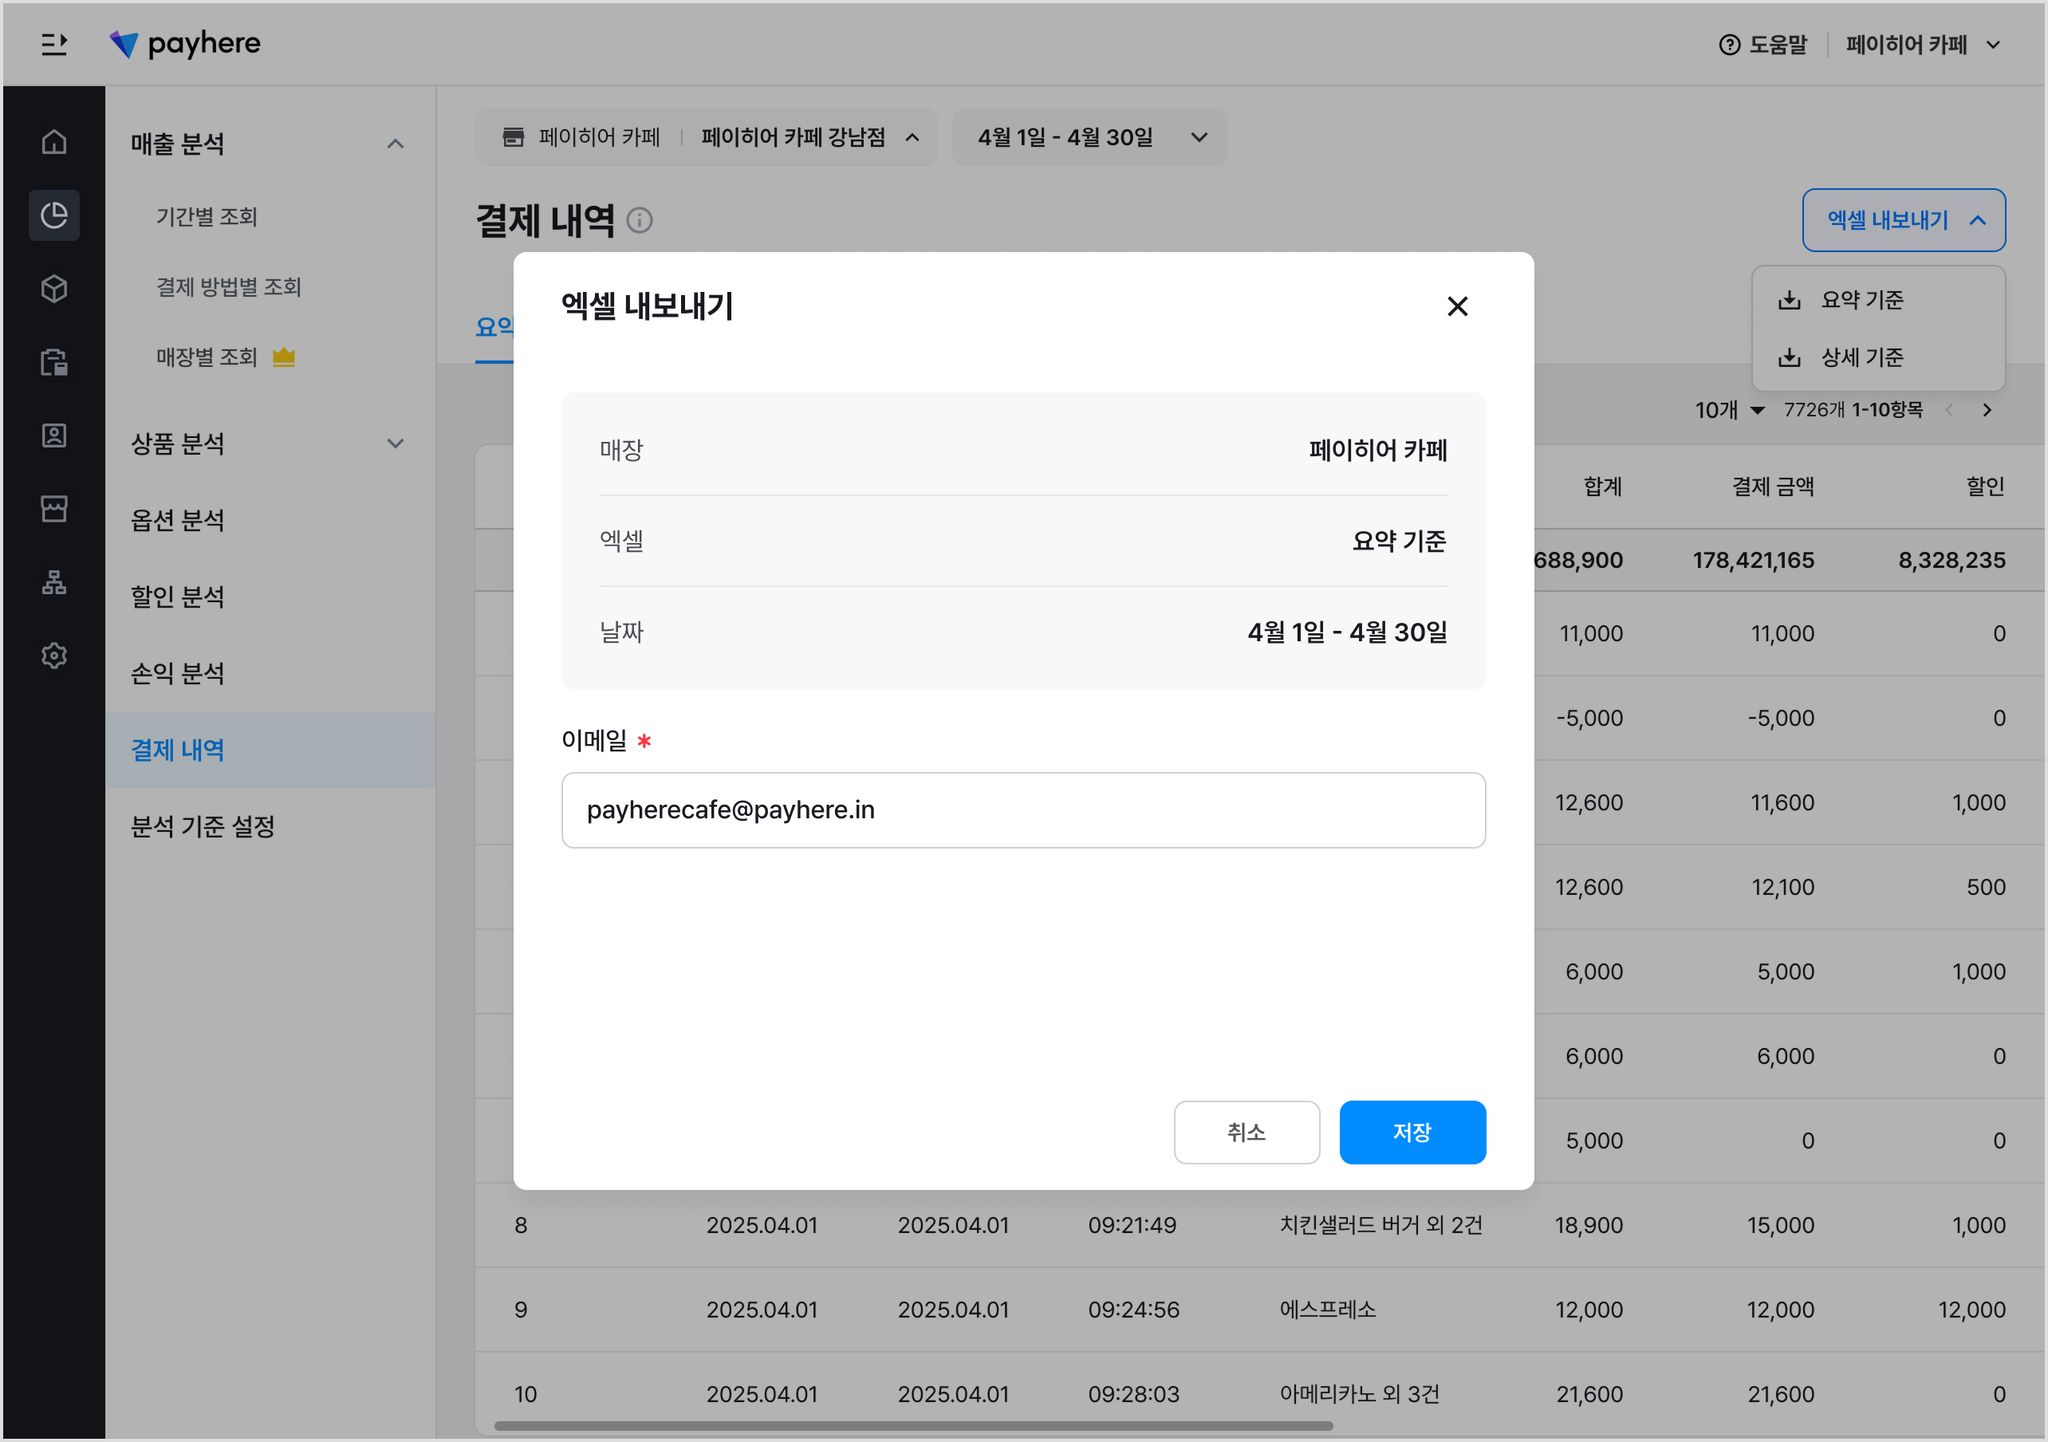Screen dimensions: 2048x1442
Task: Open the customer profile icon
Action: tap(54, 436)
